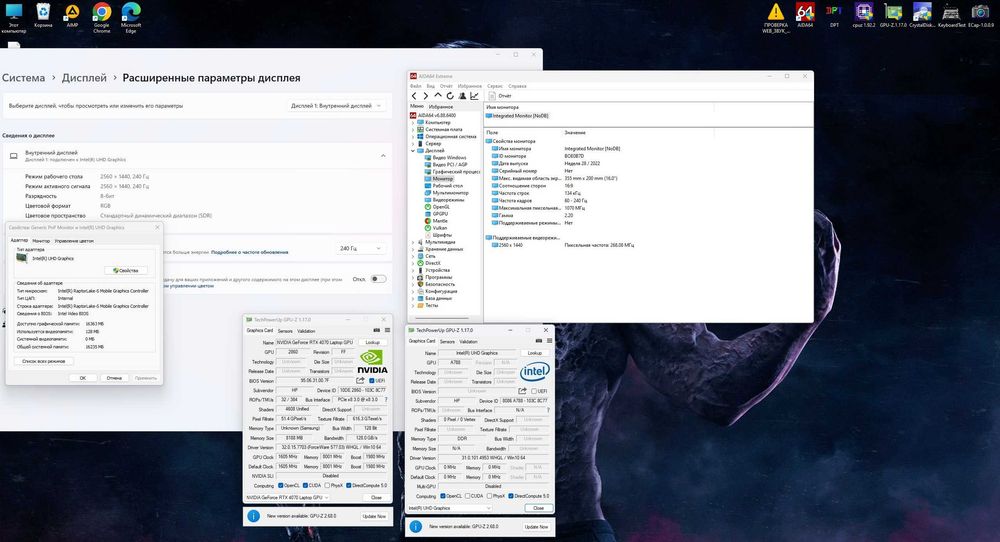The image size is (1000, 542).
Task: Click Bus Interface question mark in NVIDIA GPU-Z
Action: tap(386, 400)
